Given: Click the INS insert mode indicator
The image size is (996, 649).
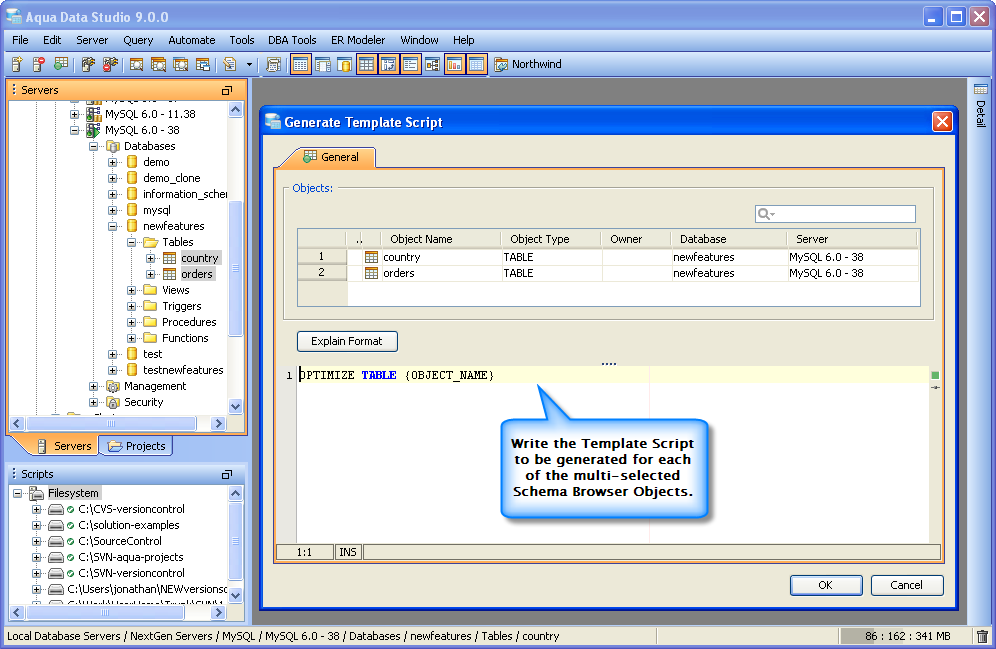Looking at the screenshot, I should [348, 552].
